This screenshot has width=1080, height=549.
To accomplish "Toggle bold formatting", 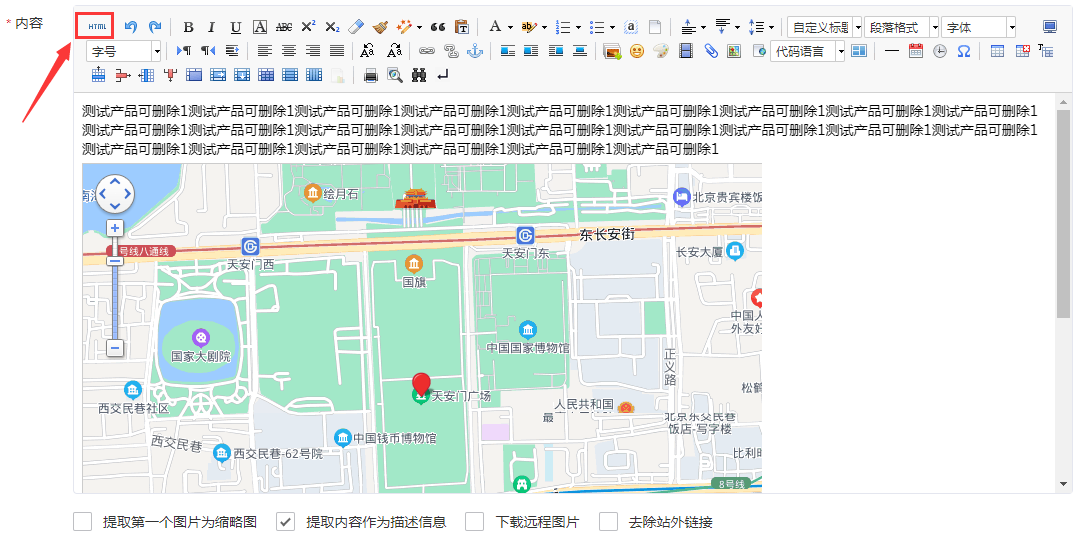I will tap(188, 27).
